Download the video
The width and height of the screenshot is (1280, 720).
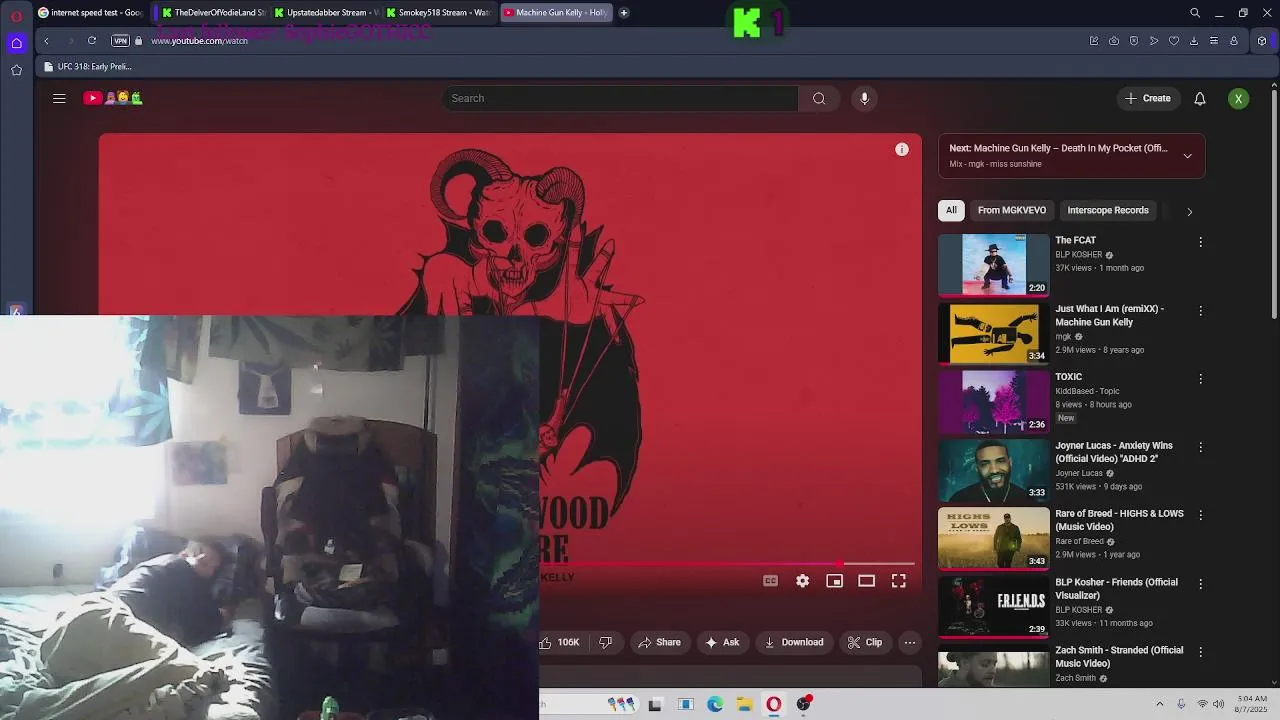point(794,642)
